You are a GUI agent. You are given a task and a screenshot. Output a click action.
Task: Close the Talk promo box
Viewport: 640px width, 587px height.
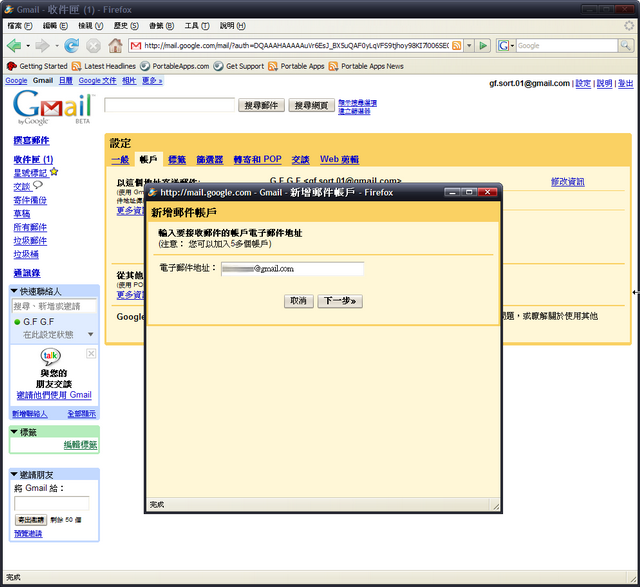(91, 354)
